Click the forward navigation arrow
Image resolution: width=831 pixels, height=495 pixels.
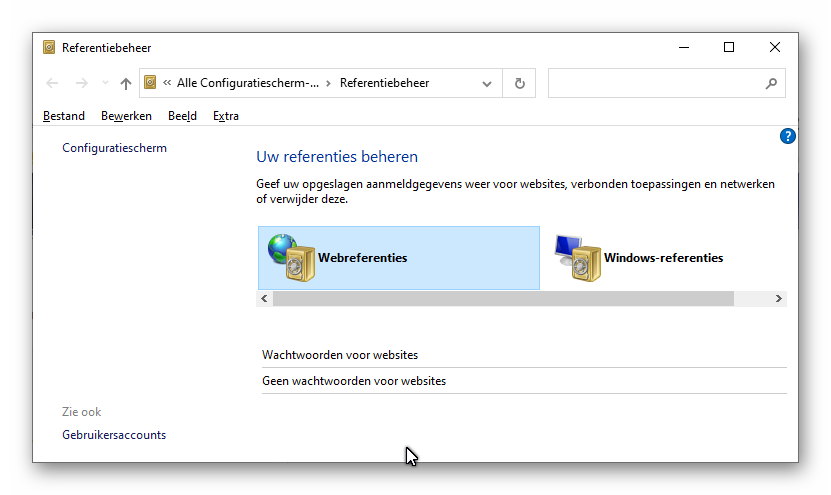pyautogui.click(x=82, y=83)
